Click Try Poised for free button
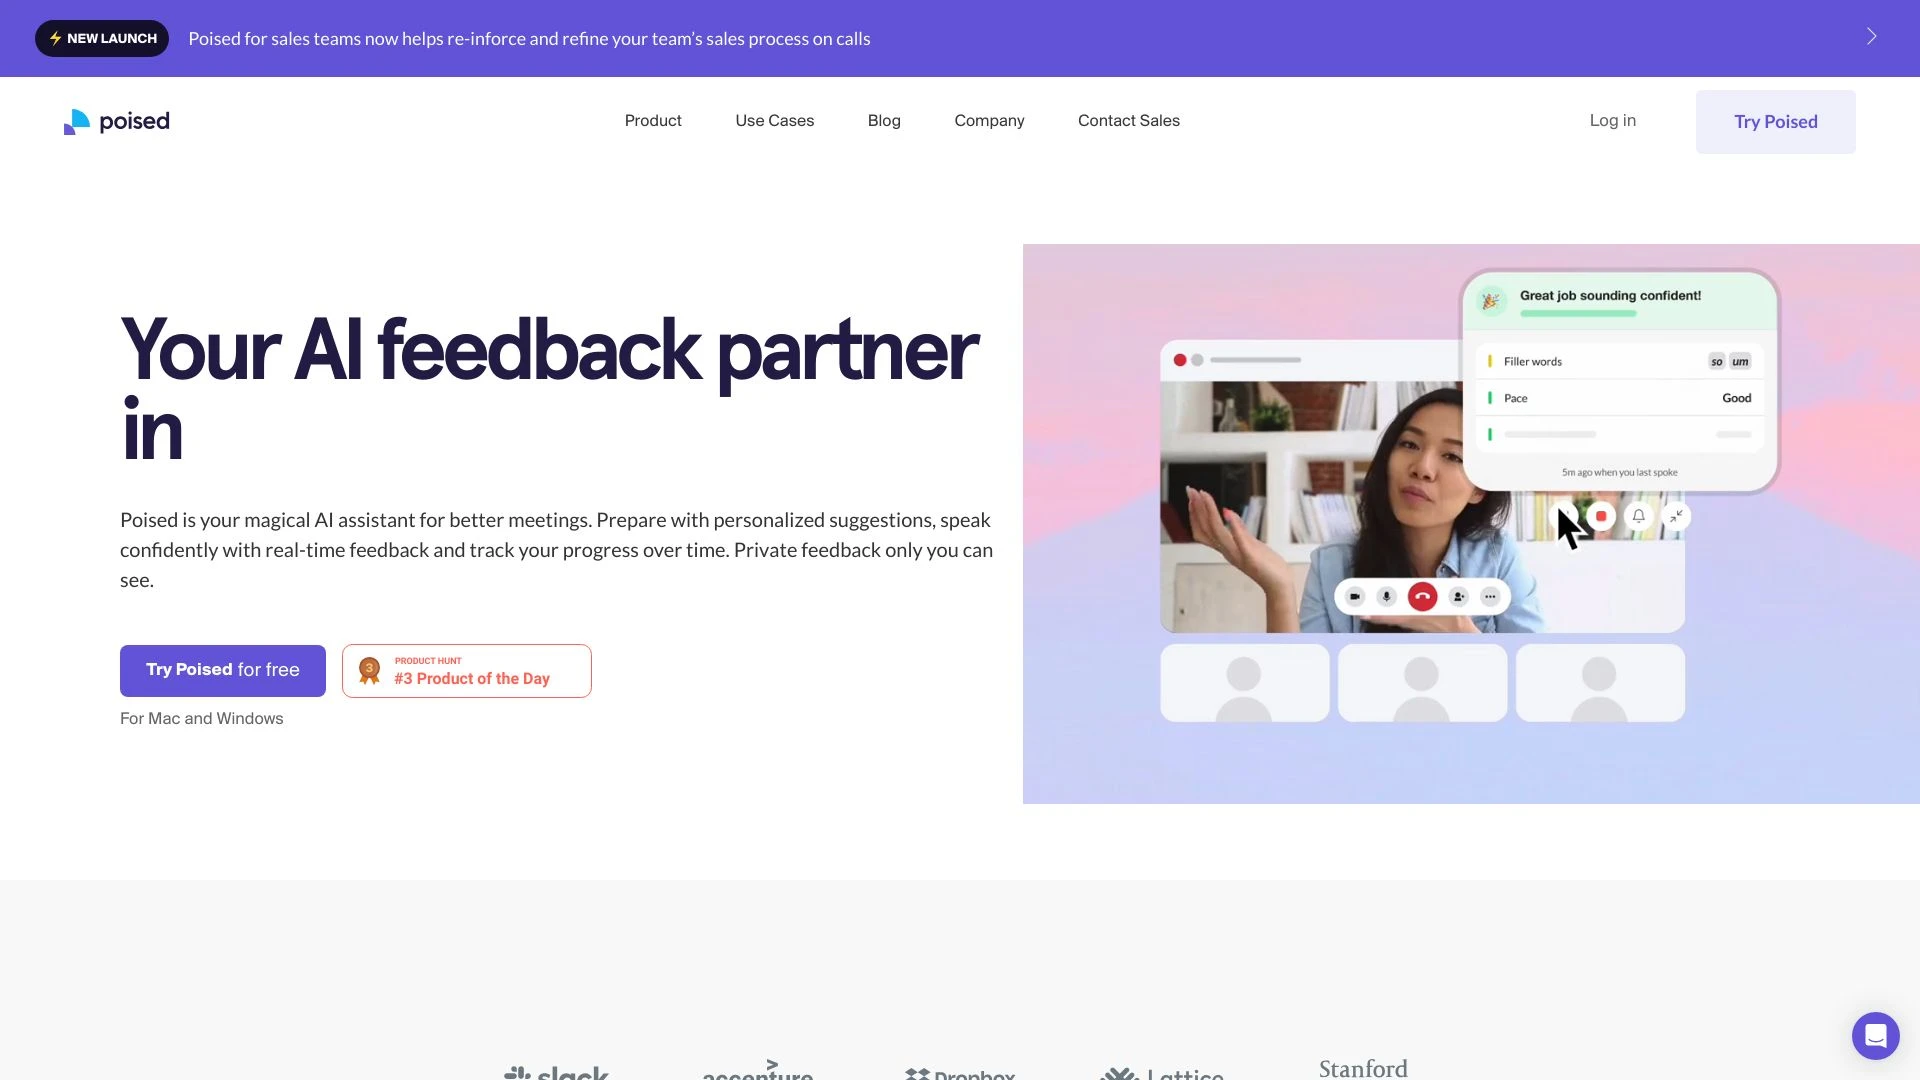This screenshot has width=1920, height=1080. click(x=222, y=669)
